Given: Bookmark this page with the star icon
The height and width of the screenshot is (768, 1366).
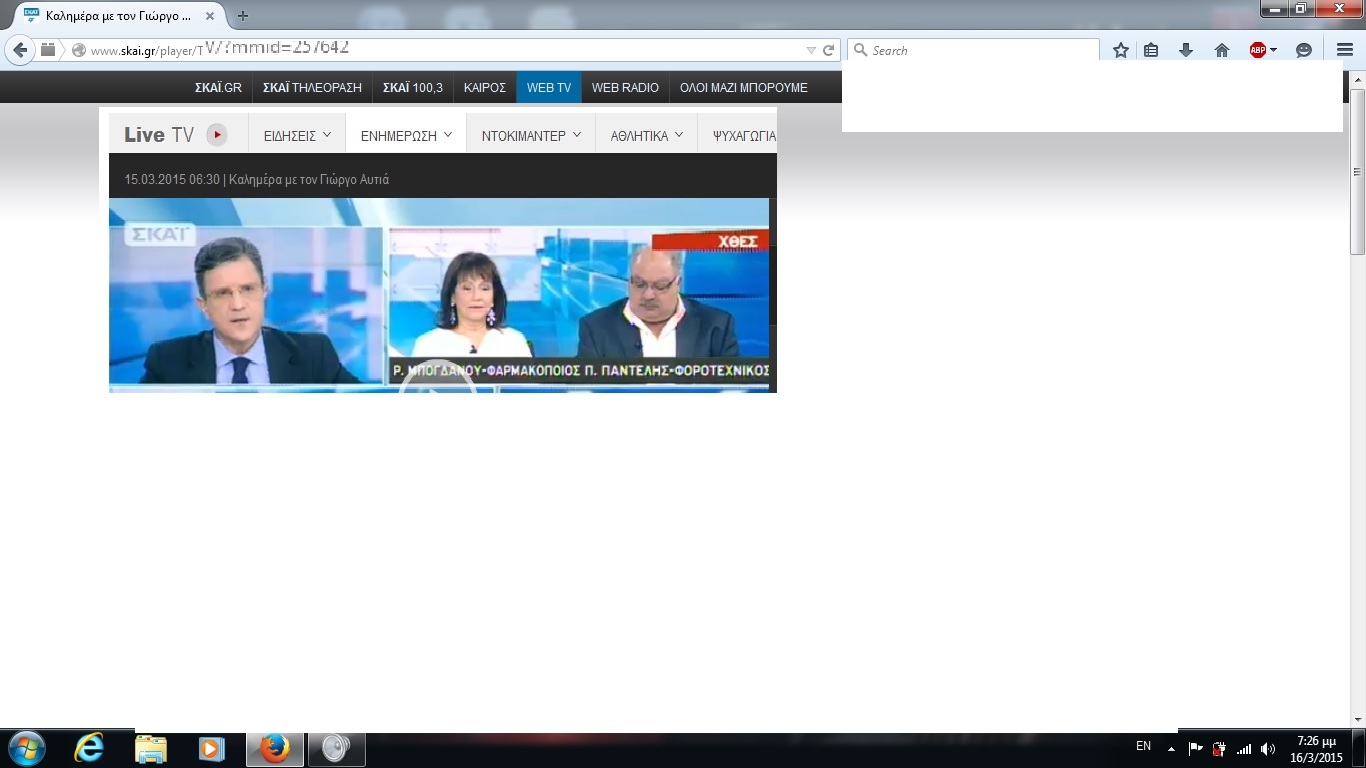Looking at the screenshot, I should coord(1121,50).
